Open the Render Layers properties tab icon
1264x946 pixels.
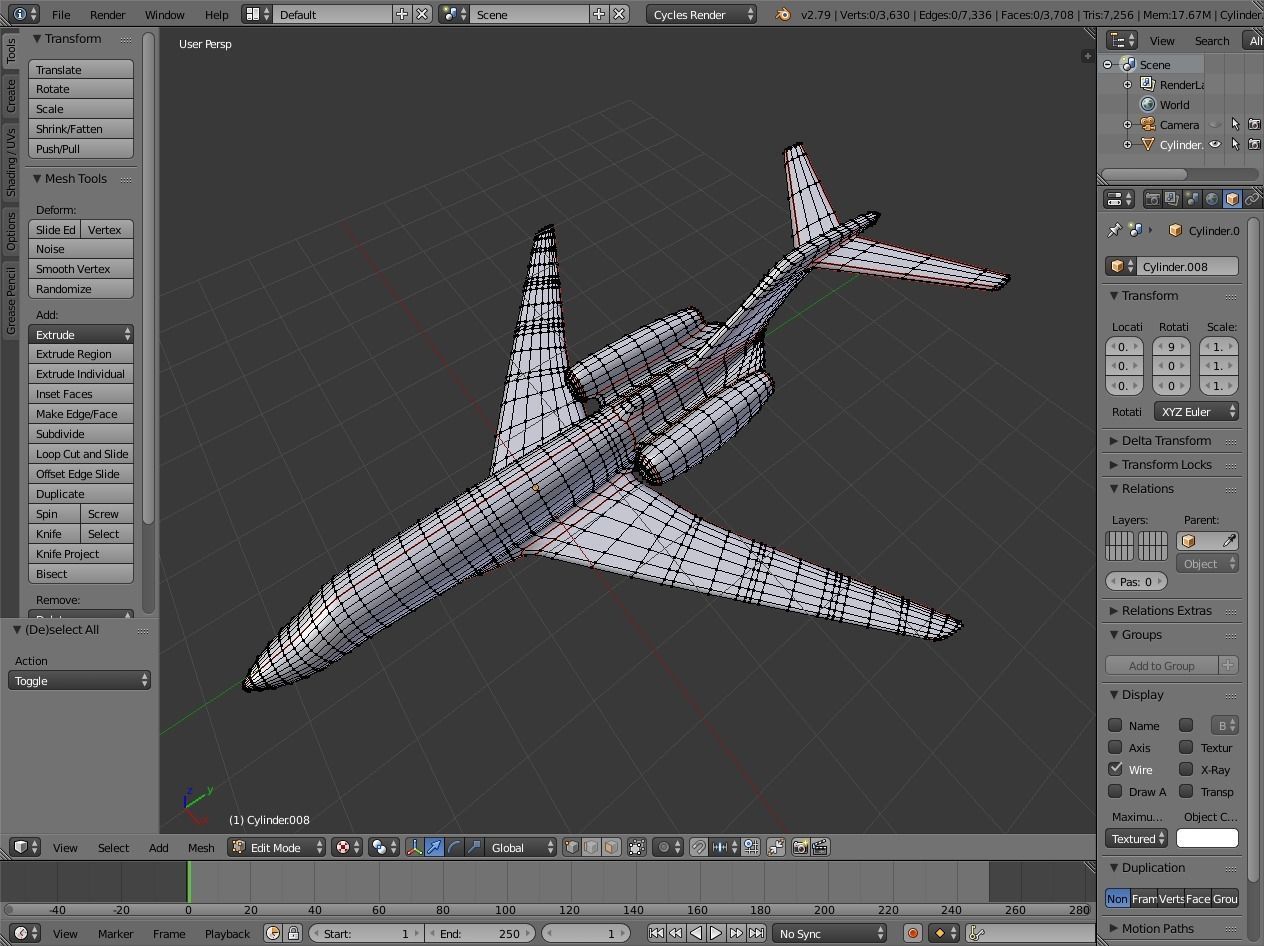[1172, 199]
